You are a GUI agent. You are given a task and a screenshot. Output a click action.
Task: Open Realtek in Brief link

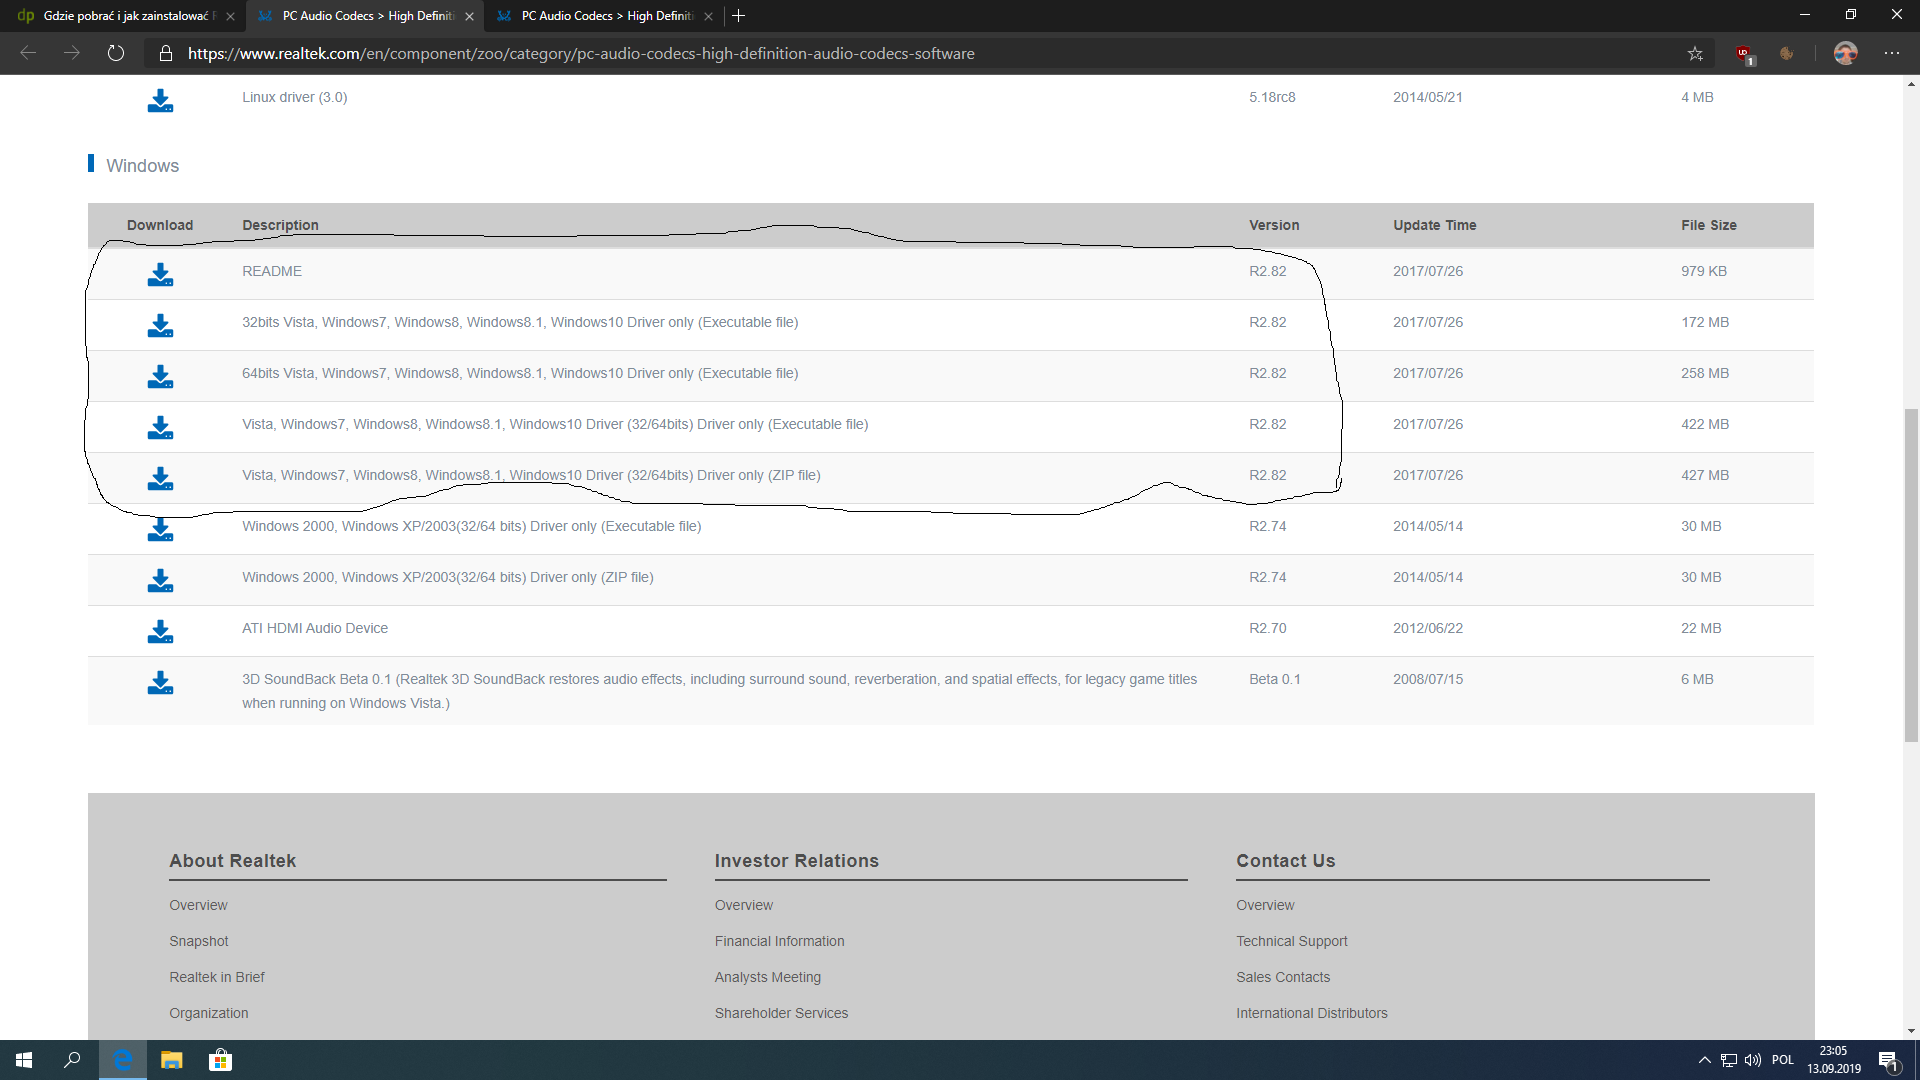click(217, 977)
